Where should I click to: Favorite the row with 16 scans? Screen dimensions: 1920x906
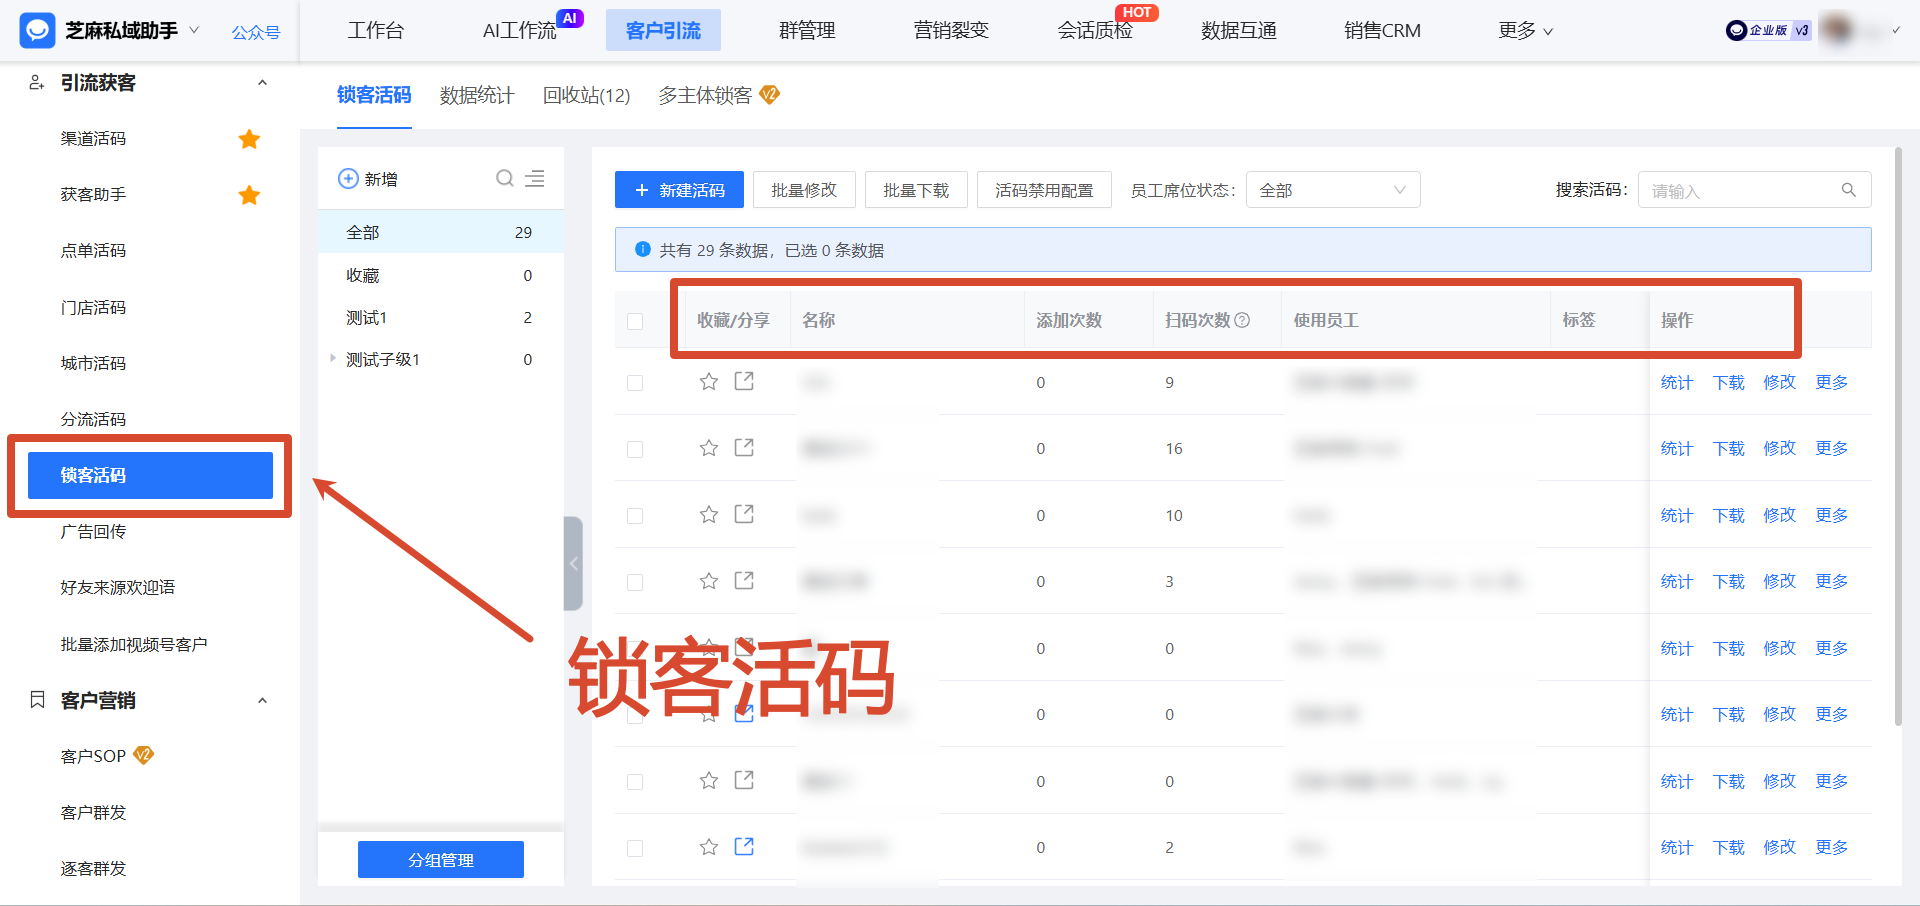pos(709,448)
